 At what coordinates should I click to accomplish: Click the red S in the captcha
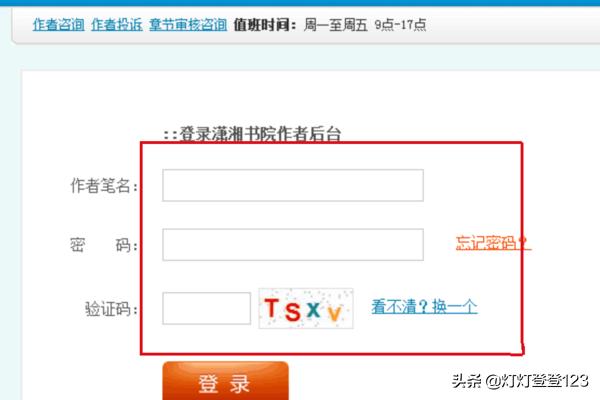[293, 311]
